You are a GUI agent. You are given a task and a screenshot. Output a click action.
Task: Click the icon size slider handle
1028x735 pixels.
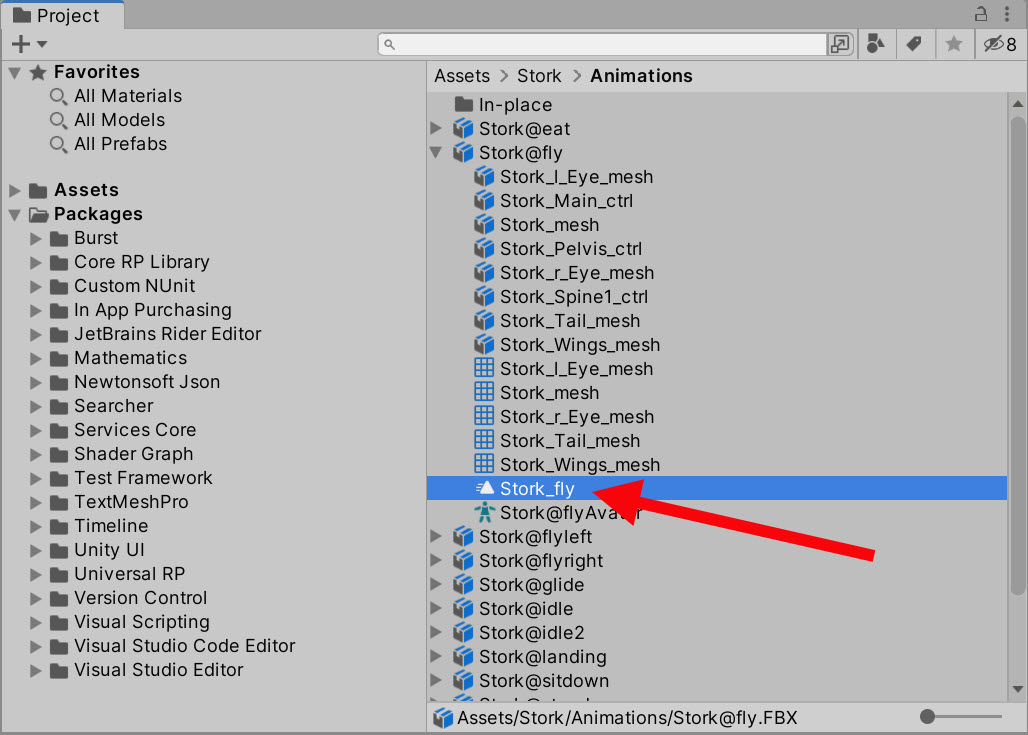(927, 717)
